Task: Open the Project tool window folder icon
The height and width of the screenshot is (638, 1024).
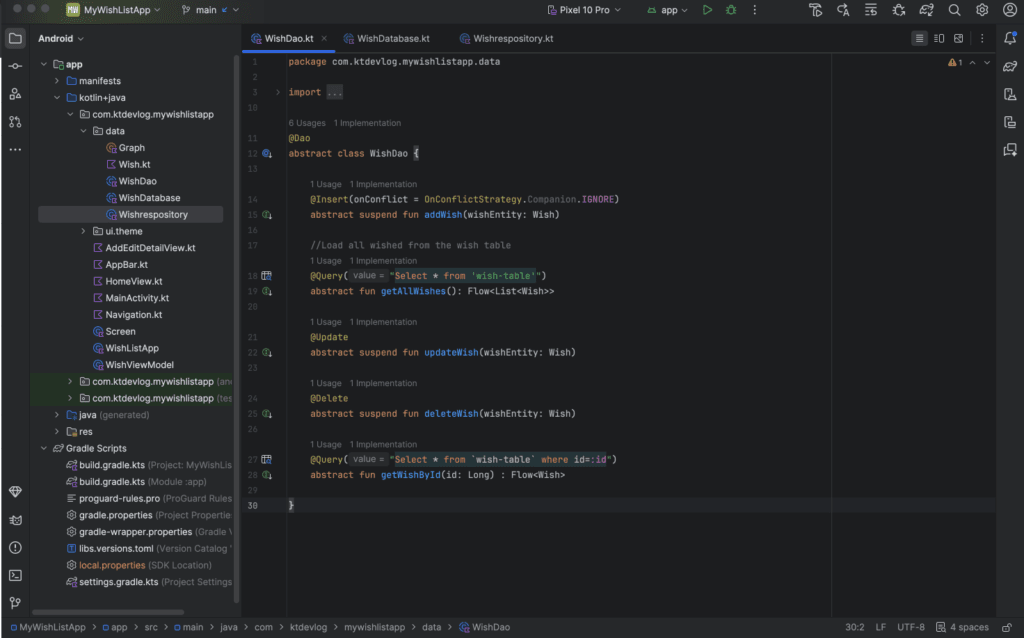Action: click(15, 39)
